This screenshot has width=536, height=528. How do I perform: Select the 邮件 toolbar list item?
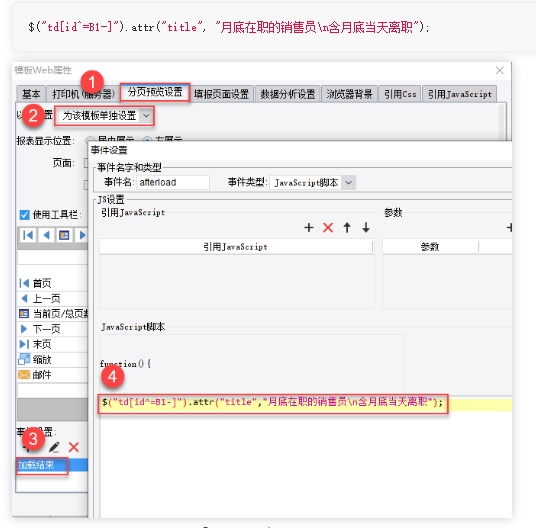52,375
